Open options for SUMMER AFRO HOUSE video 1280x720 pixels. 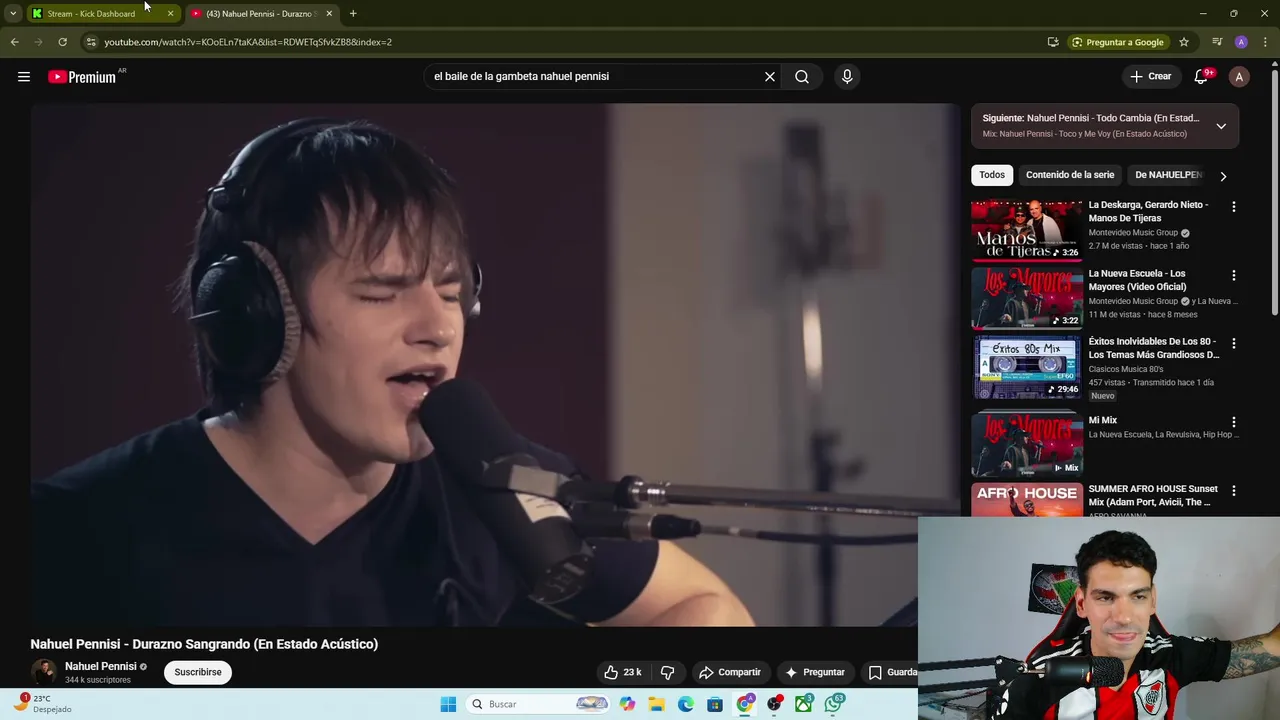point(1233,491)
